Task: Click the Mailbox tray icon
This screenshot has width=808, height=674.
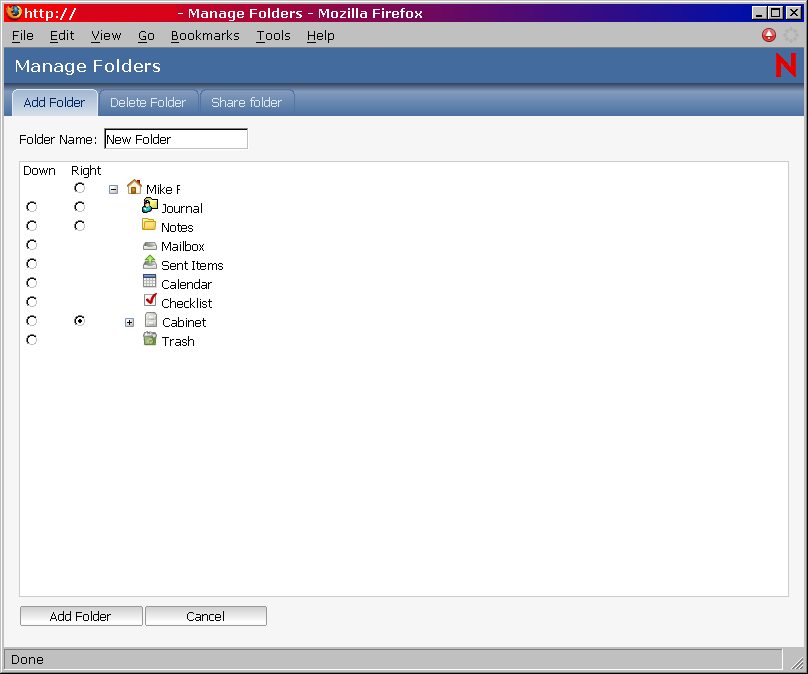Action: [x=149, y=246]
